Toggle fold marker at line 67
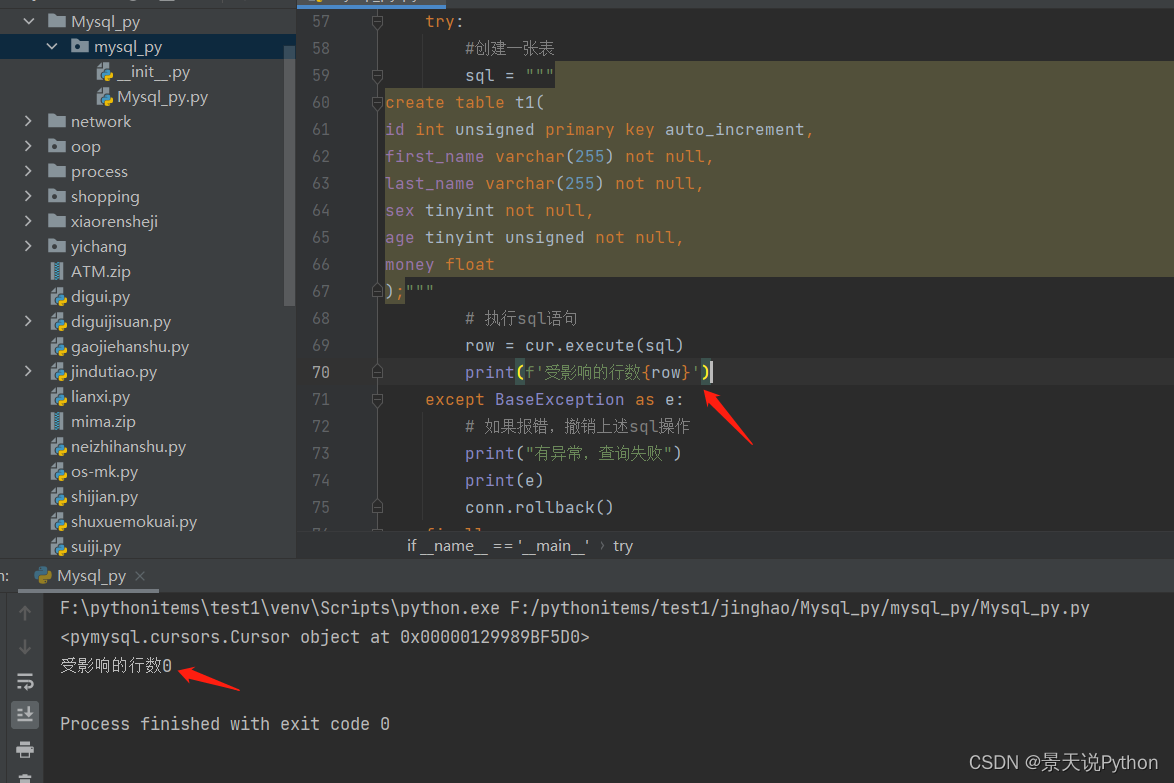The height and width of the screenshot is (783, 1174). pyautogui.click(x=377, y=291)
